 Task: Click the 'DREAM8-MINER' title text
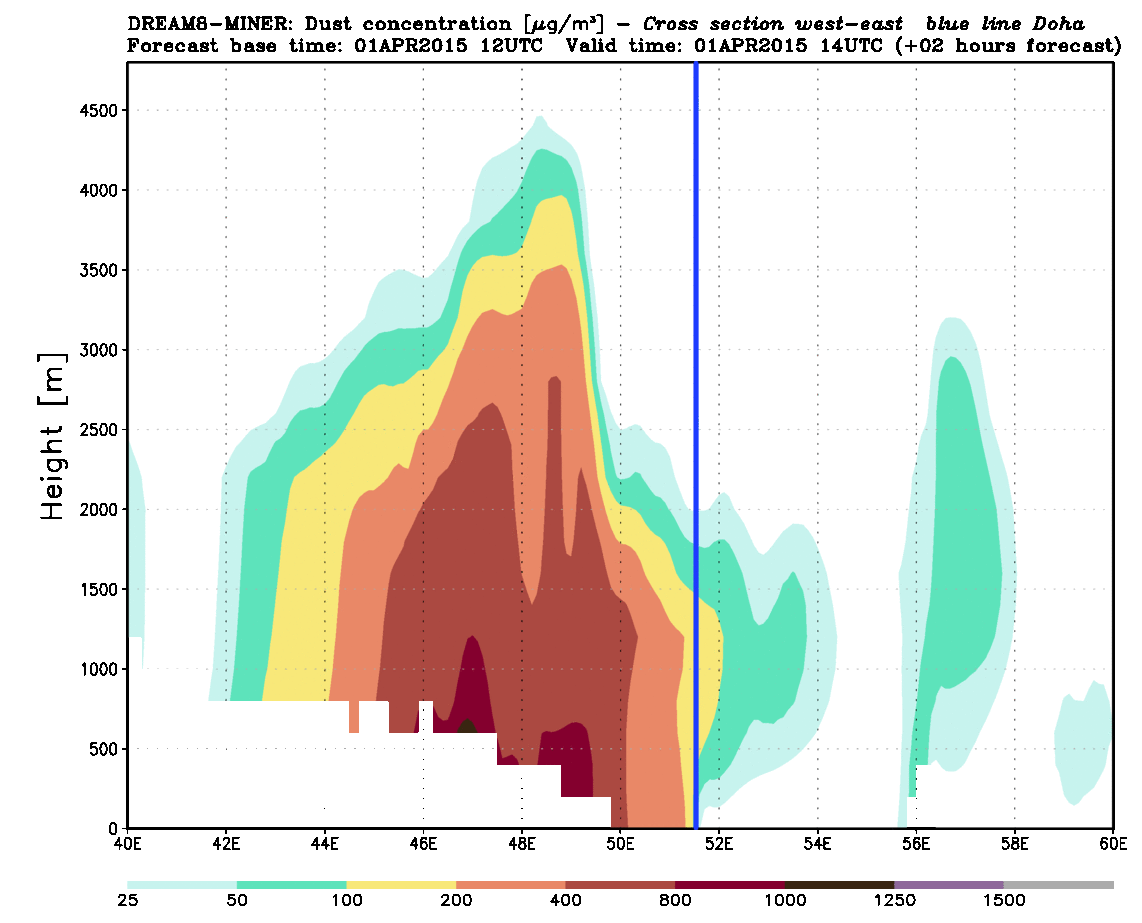(210, 24)
